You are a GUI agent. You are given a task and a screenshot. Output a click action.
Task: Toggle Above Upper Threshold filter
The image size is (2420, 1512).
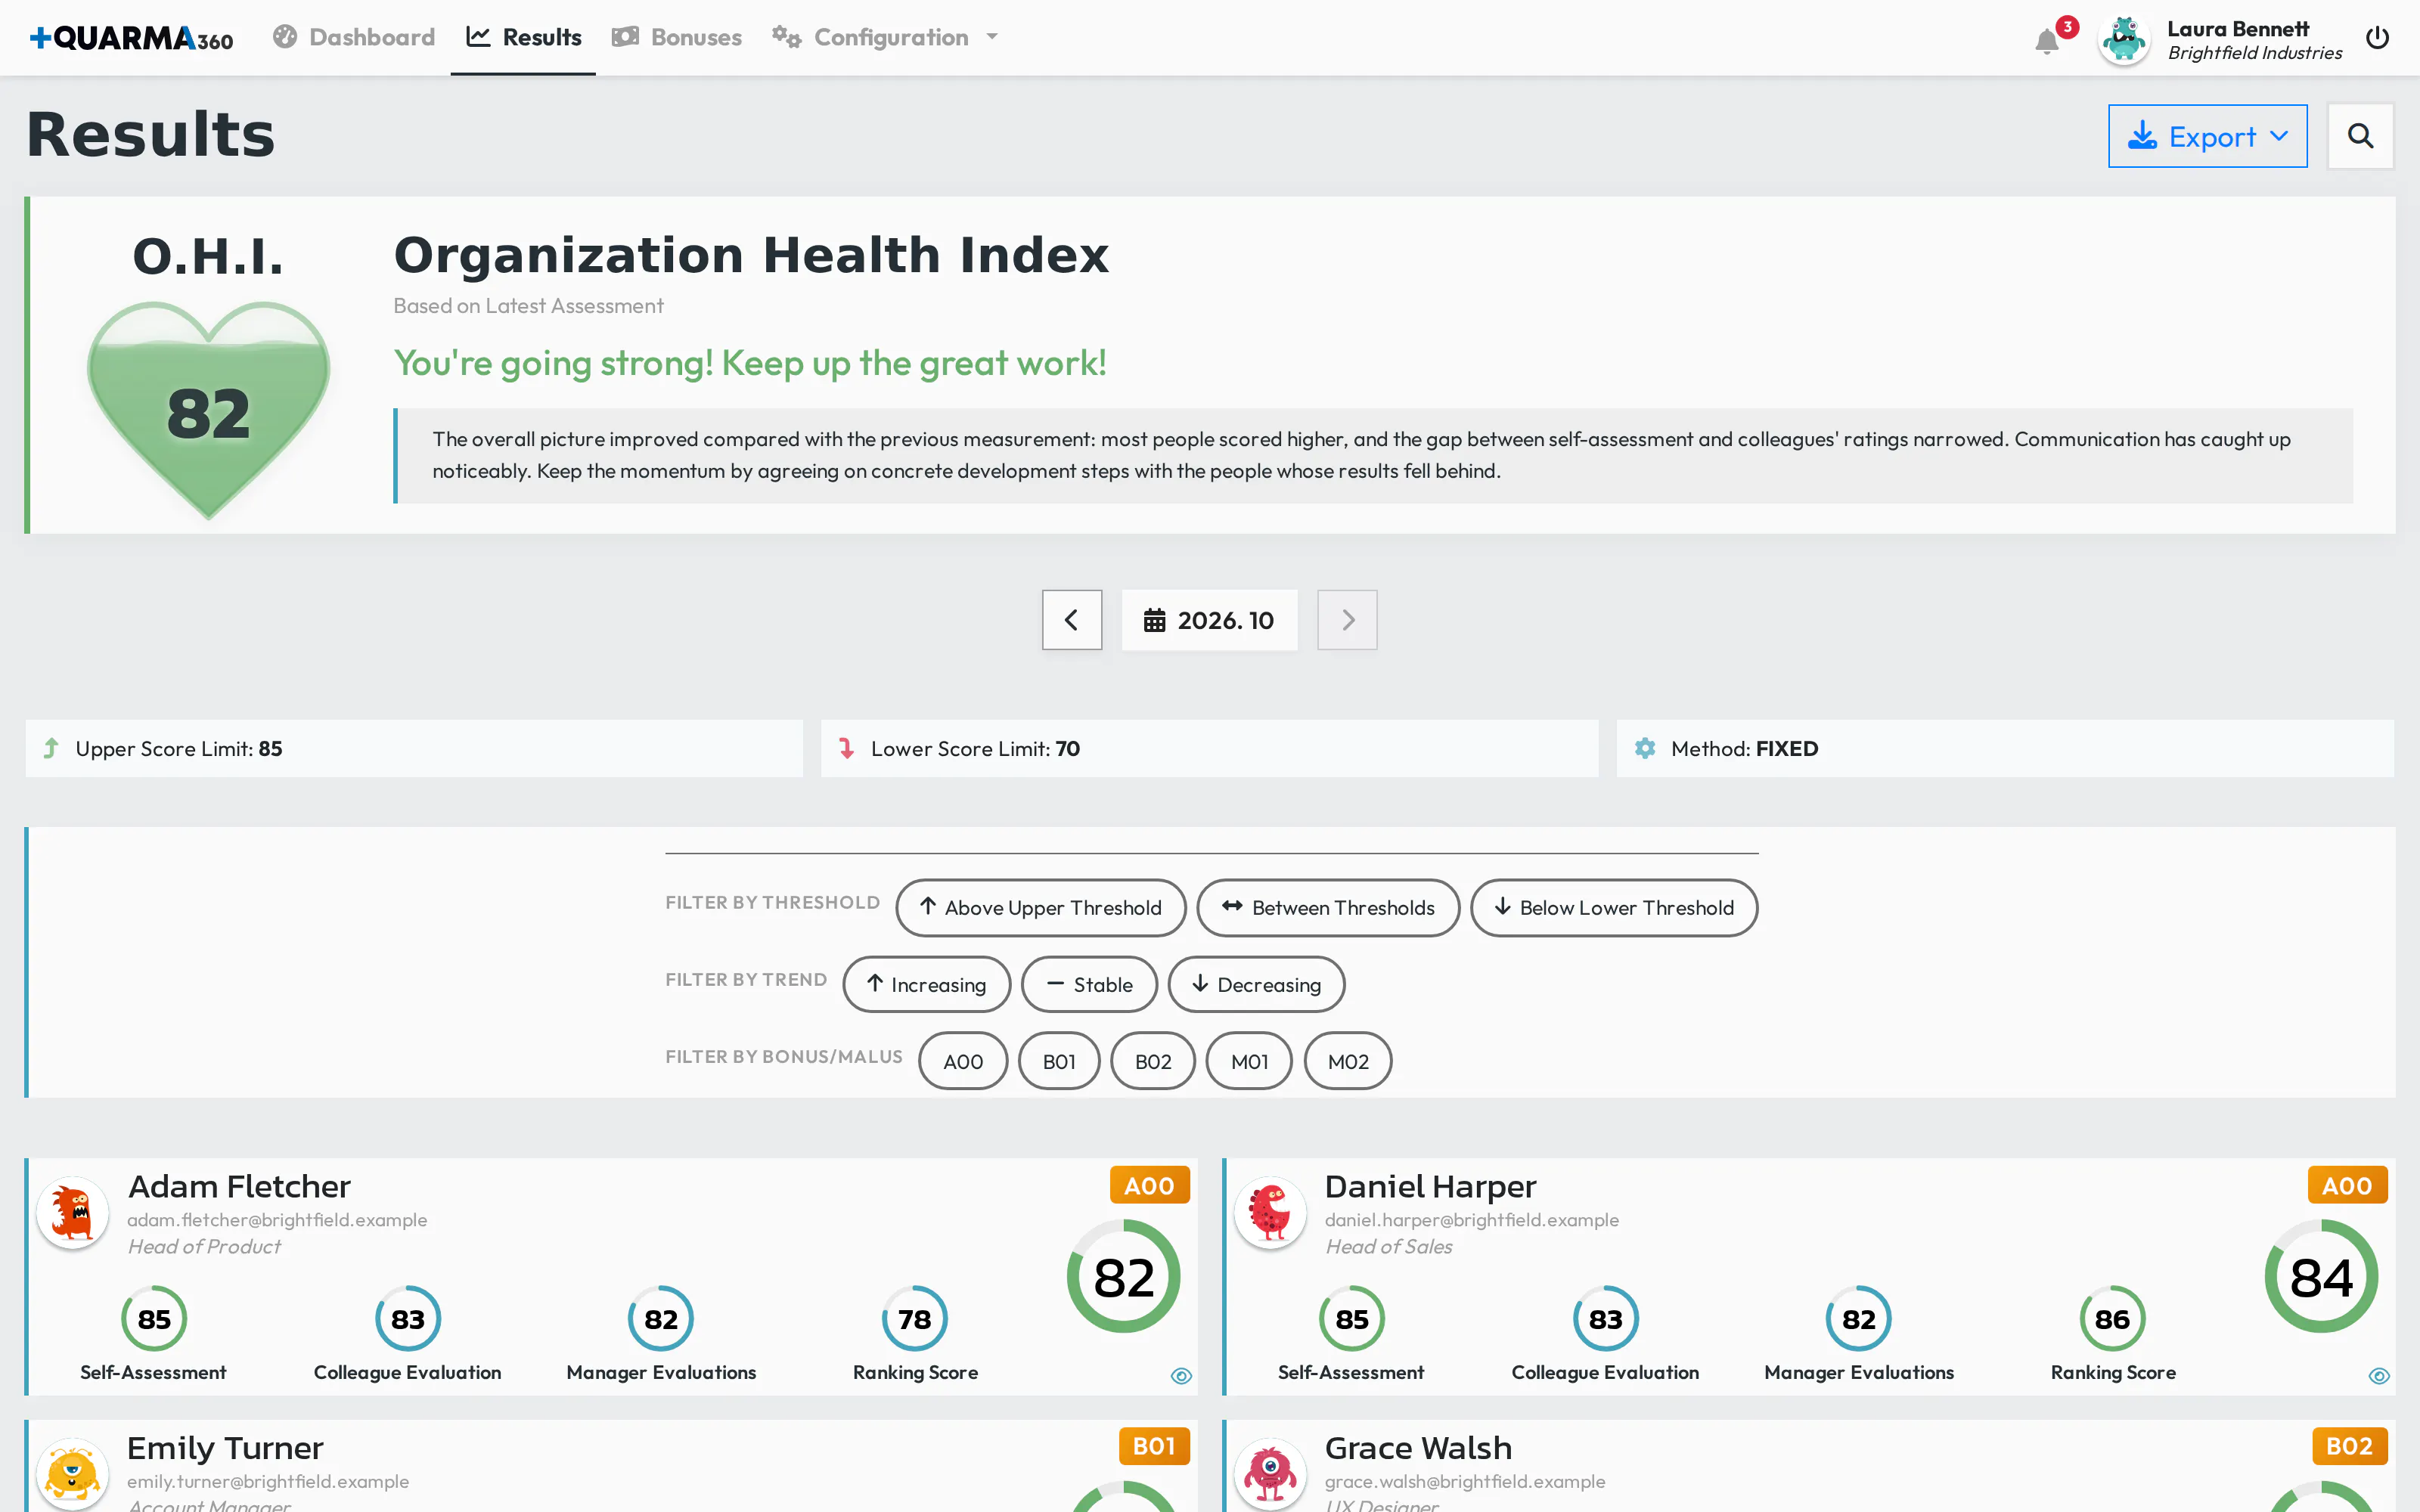click(x=1040, y=908)
